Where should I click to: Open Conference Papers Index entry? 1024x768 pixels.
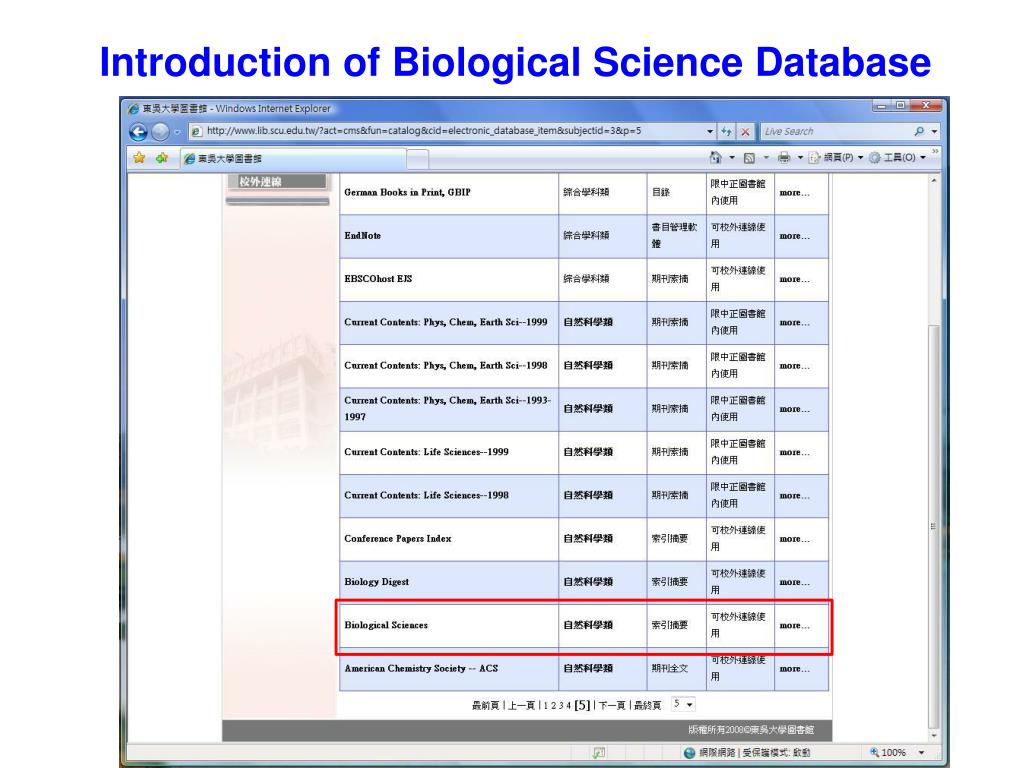pyautogui.click(x=398, y=539)
